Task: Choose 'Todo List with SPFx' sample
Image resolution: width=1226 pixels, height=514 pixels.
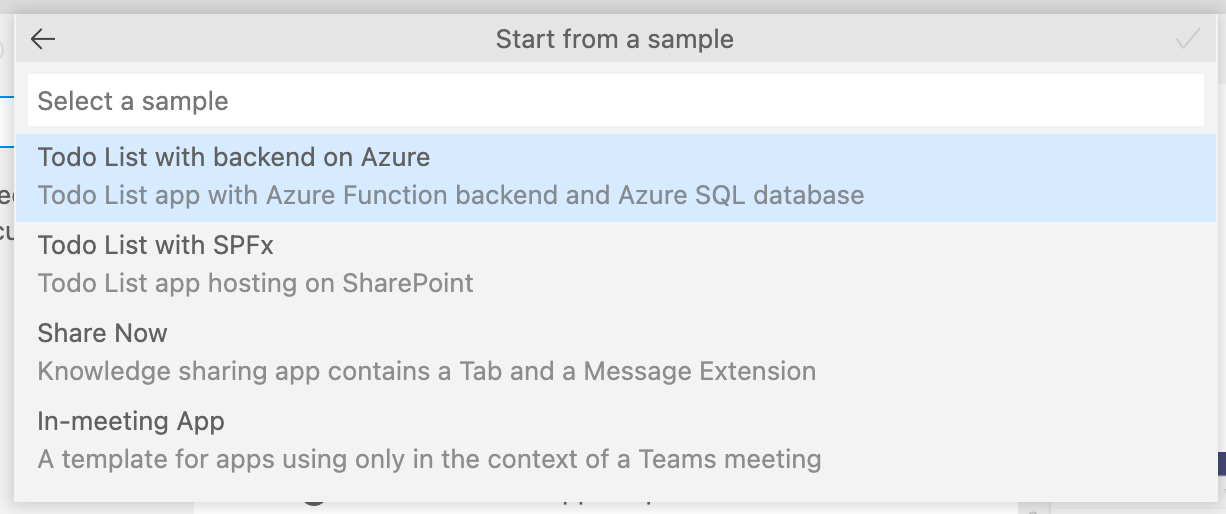Action: point(155,245)
